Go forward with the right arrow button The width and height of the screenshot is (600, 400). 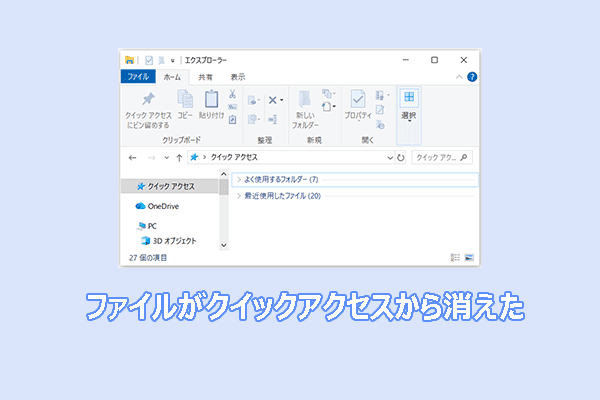pyautogui.click(x=152, y=158)
